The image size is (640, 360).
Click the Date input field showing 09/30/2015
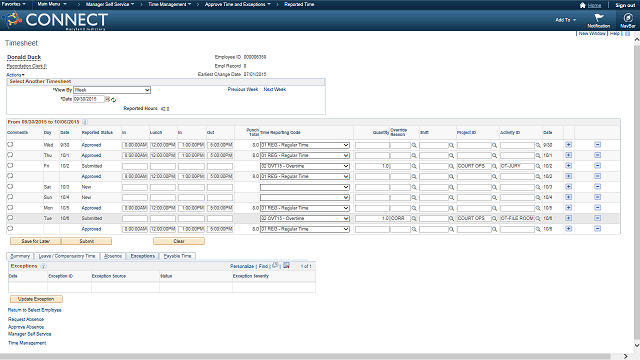[89, 99]
